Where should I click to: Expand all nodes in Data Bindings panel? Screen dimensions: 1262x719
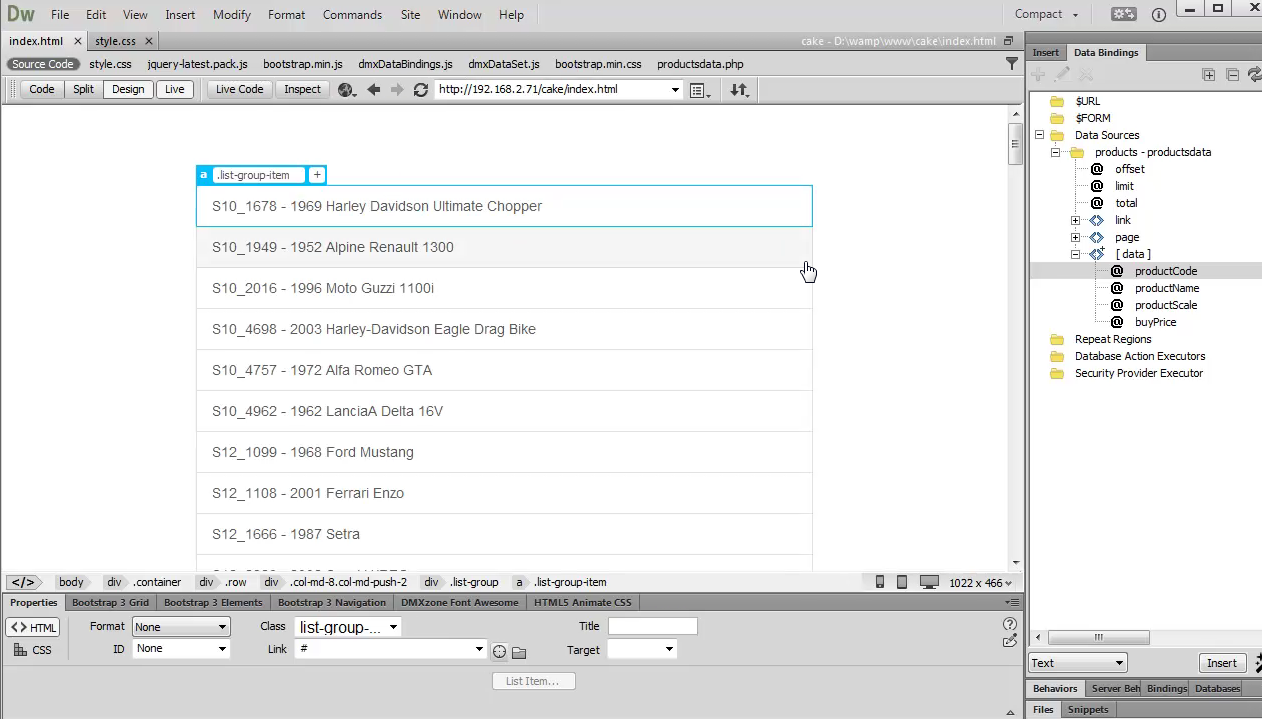point(1209,75)
